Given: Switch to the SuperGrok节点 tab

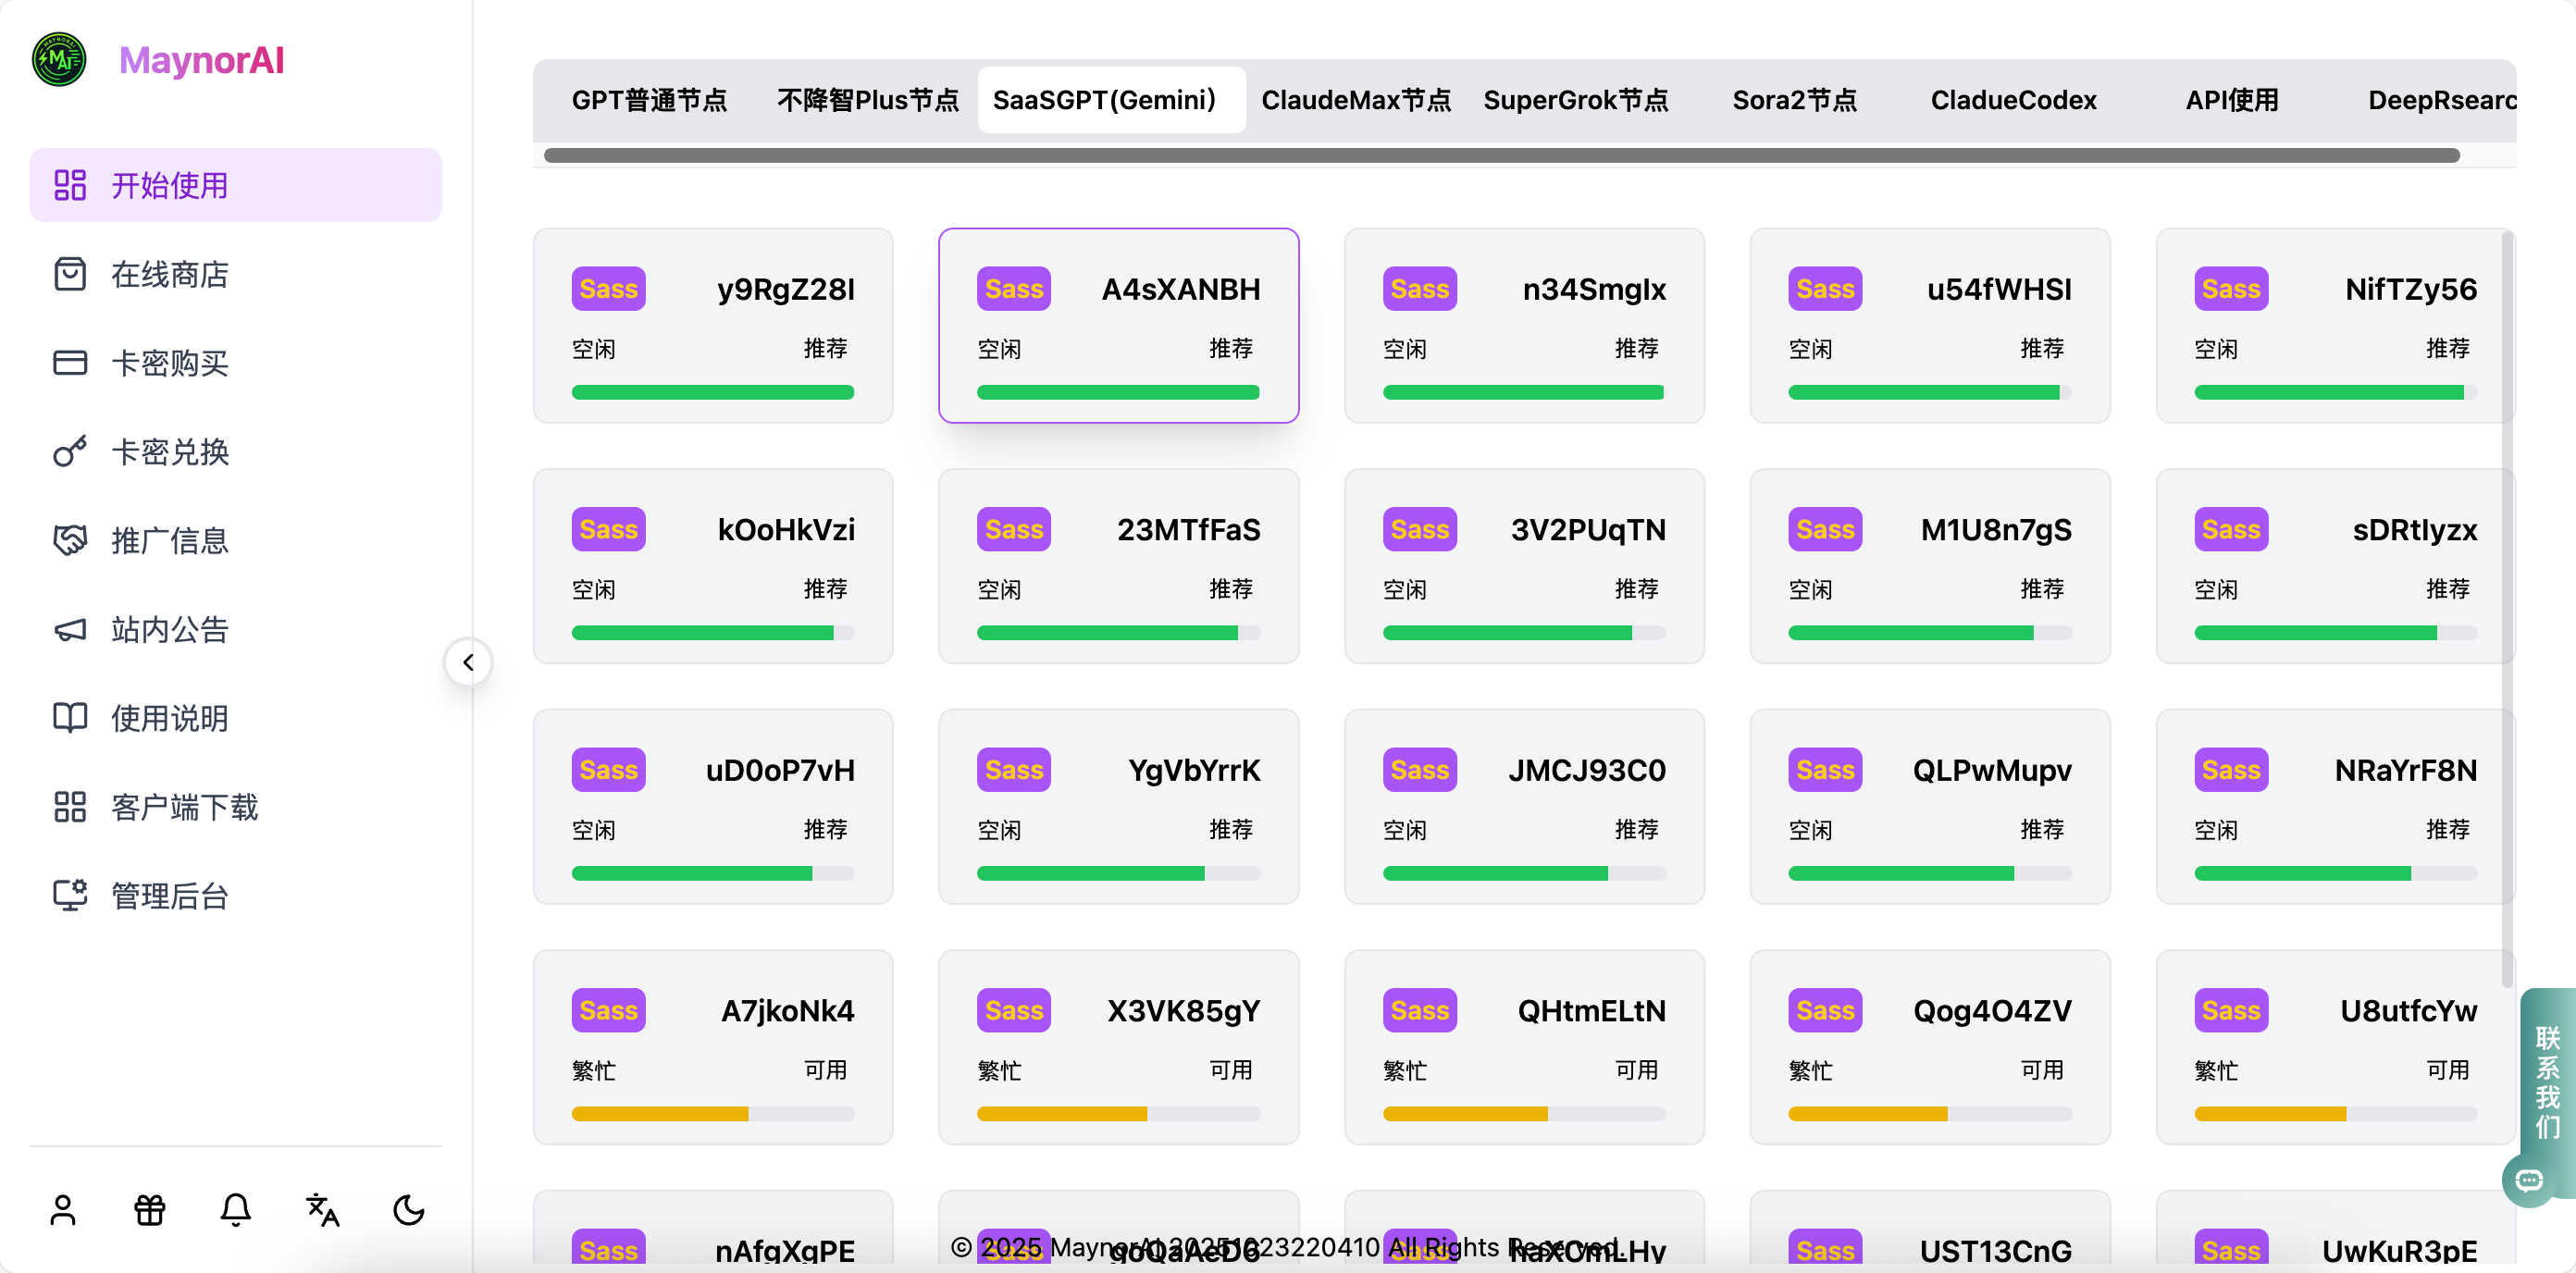Looking at the screenshot, I should pos(1576,100).
